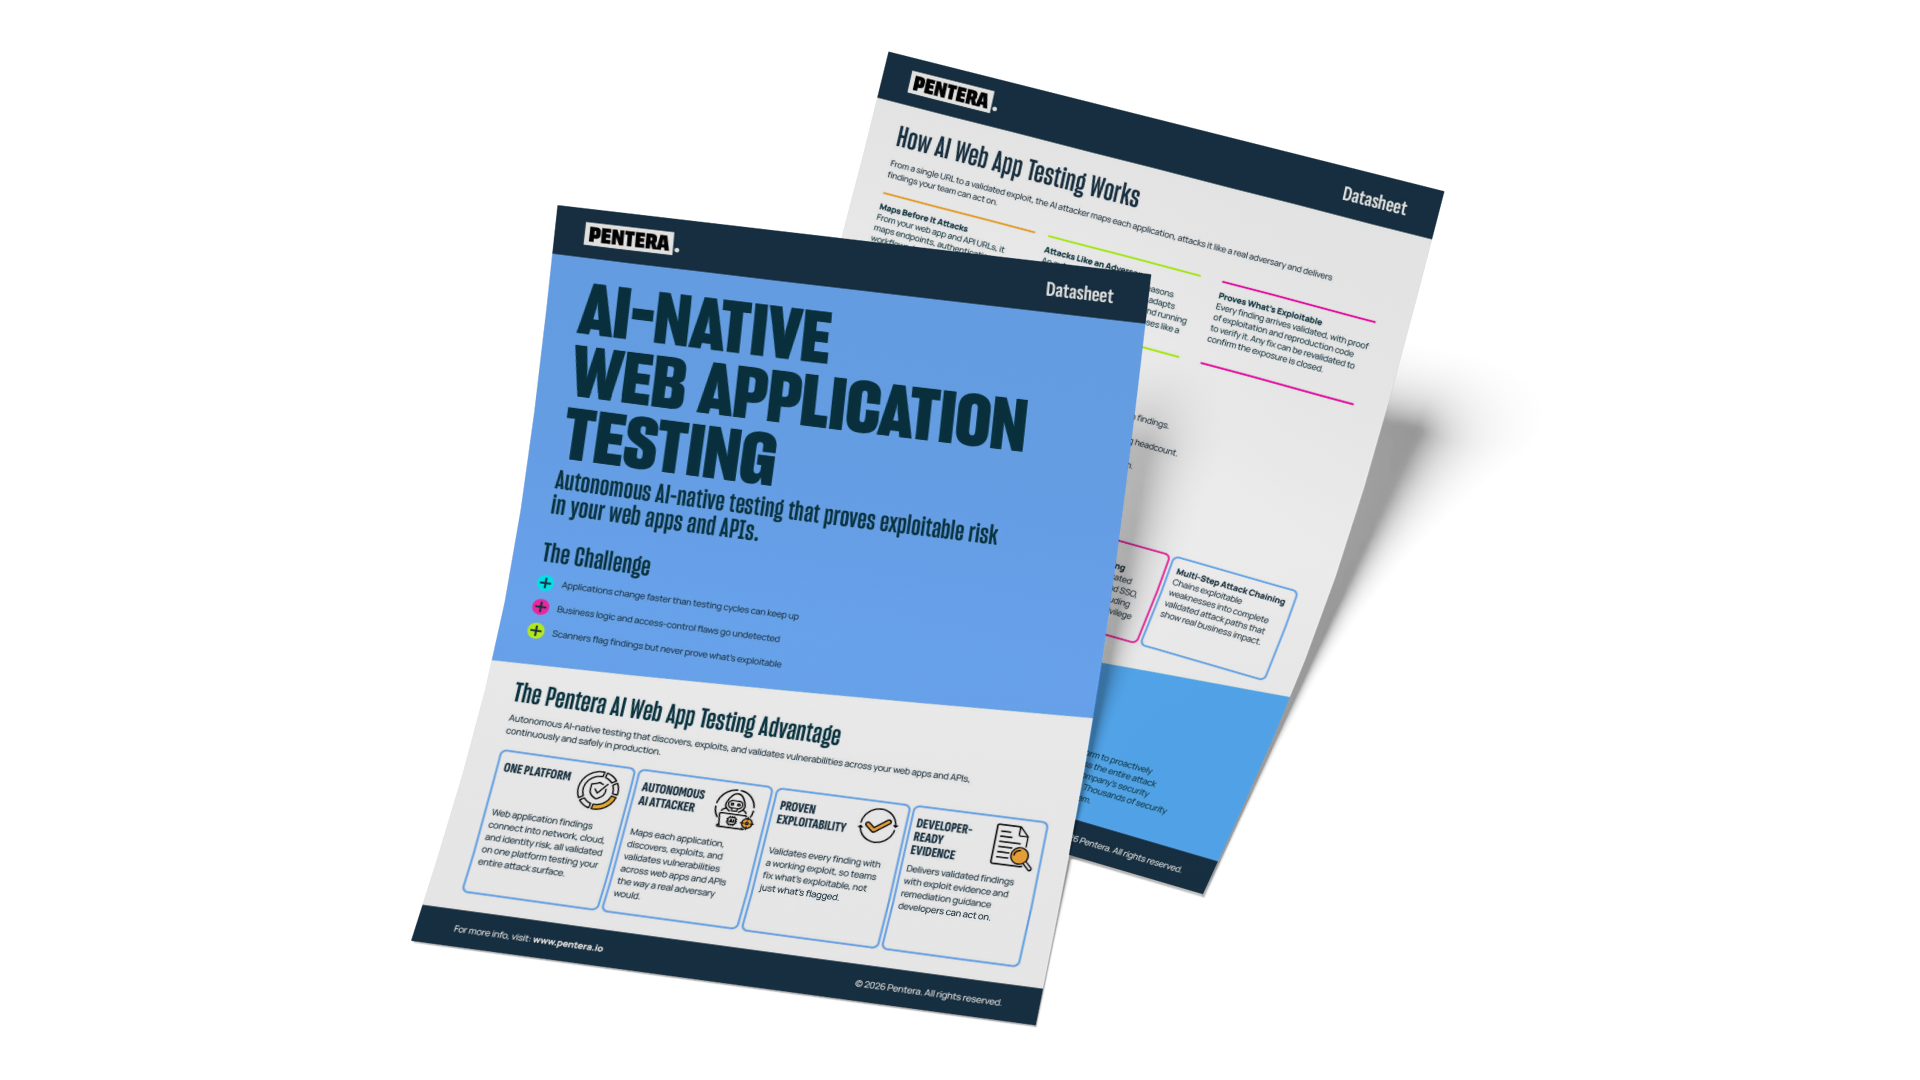Click the PENTERA logo on the front datasheet
The height and width of the screenshot is (1080, 1920).
(x=631, y=238)
